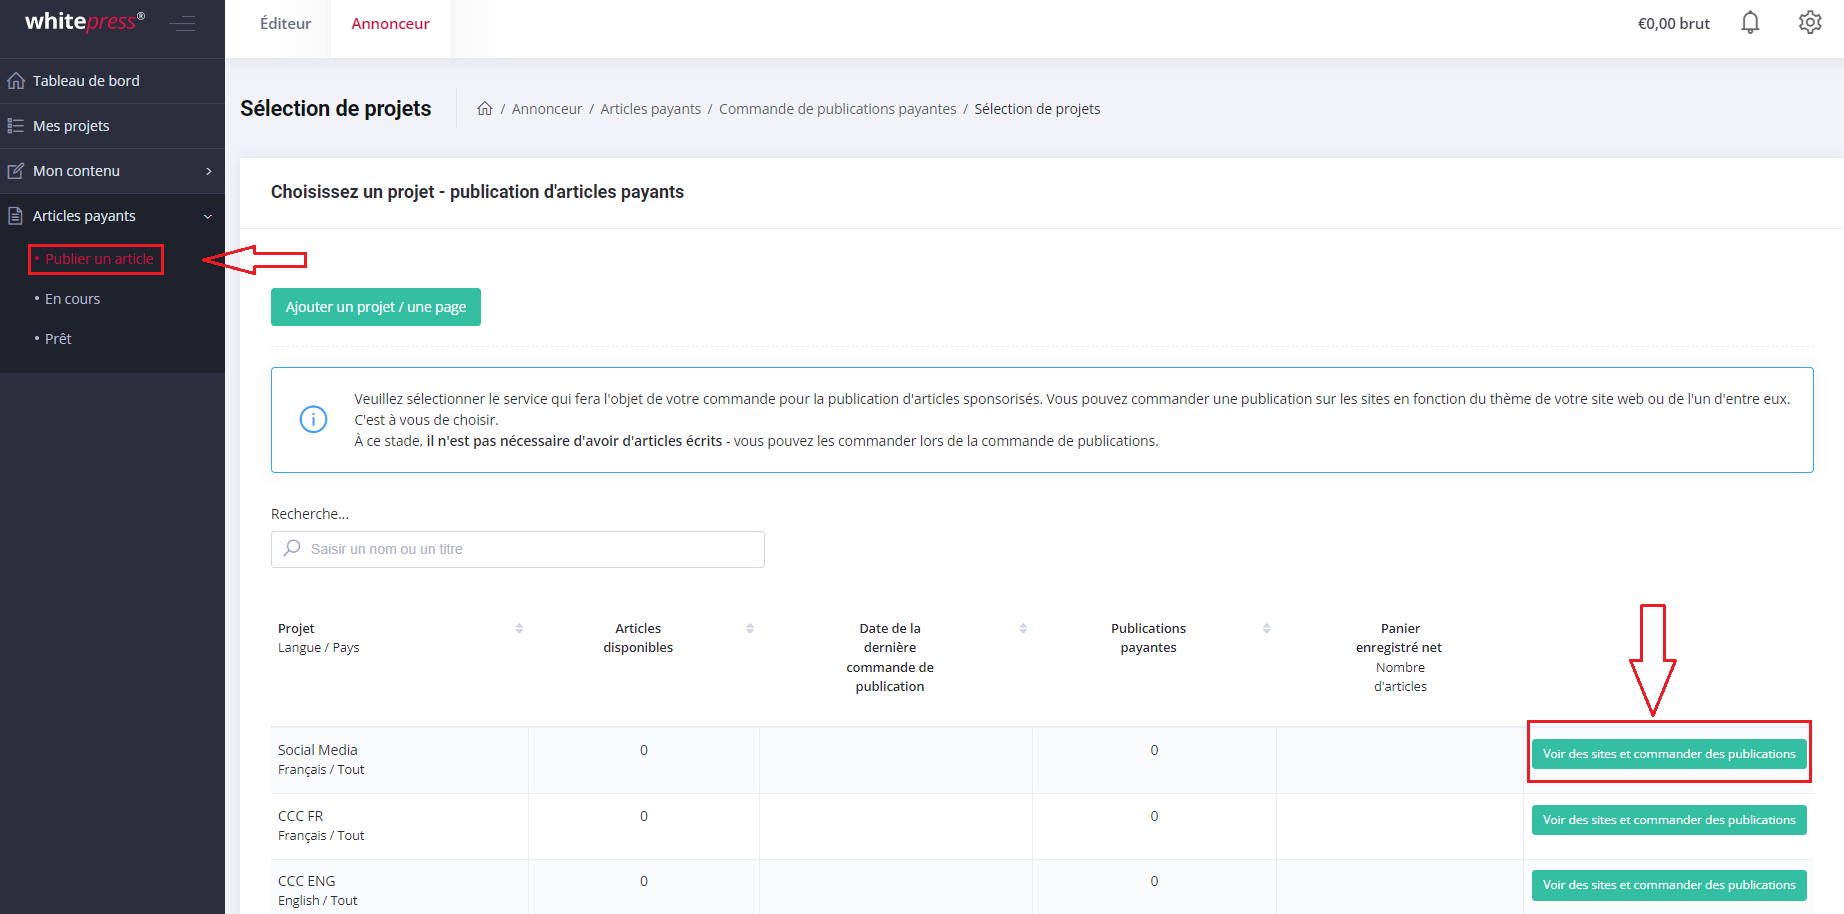View sites and order publications for CCC FR
The width and height of the screenshot is (1844, 914).
point(1669,820)
